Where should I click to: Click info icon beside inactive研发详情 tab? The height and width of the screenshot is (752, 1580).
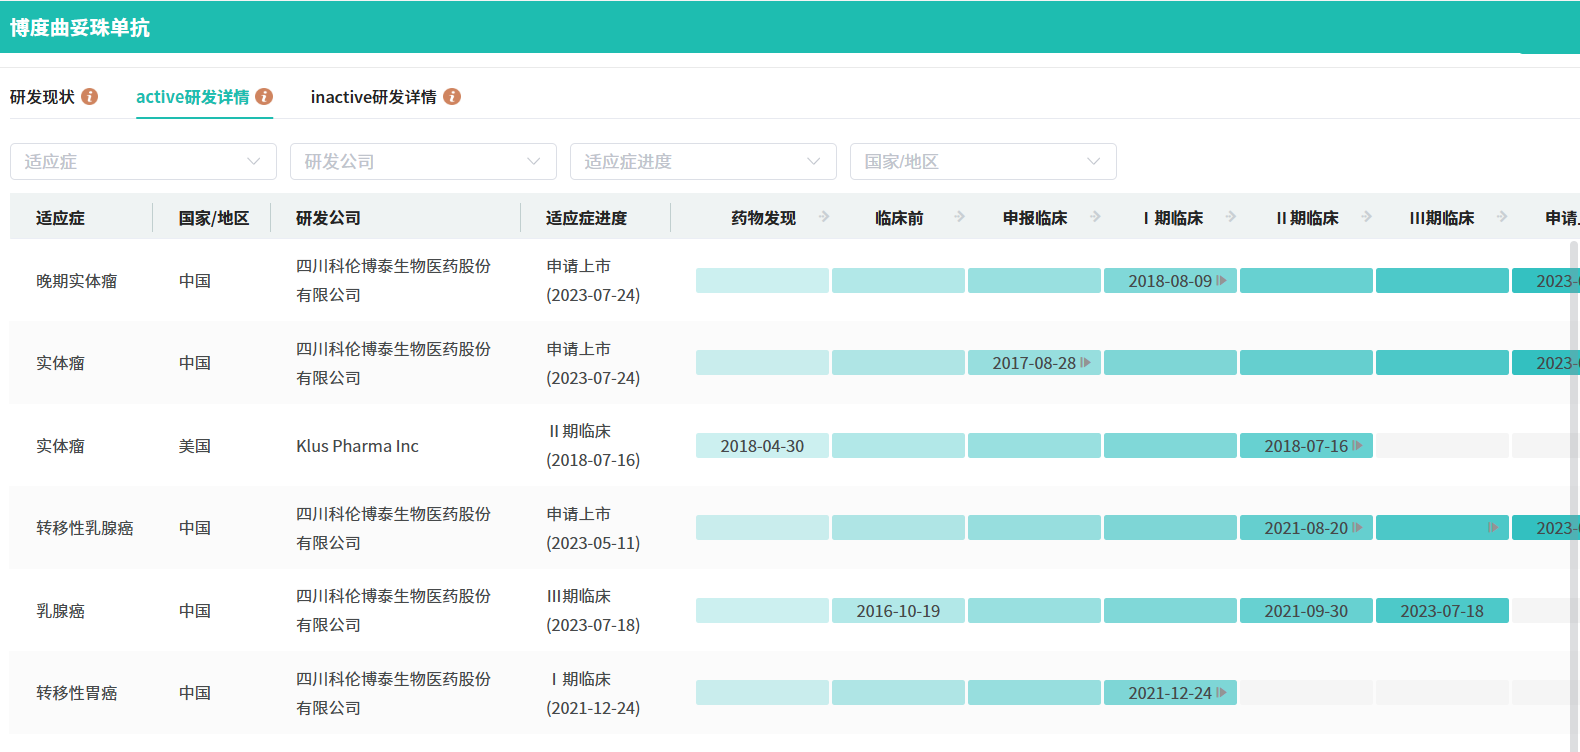click(452, 97)
